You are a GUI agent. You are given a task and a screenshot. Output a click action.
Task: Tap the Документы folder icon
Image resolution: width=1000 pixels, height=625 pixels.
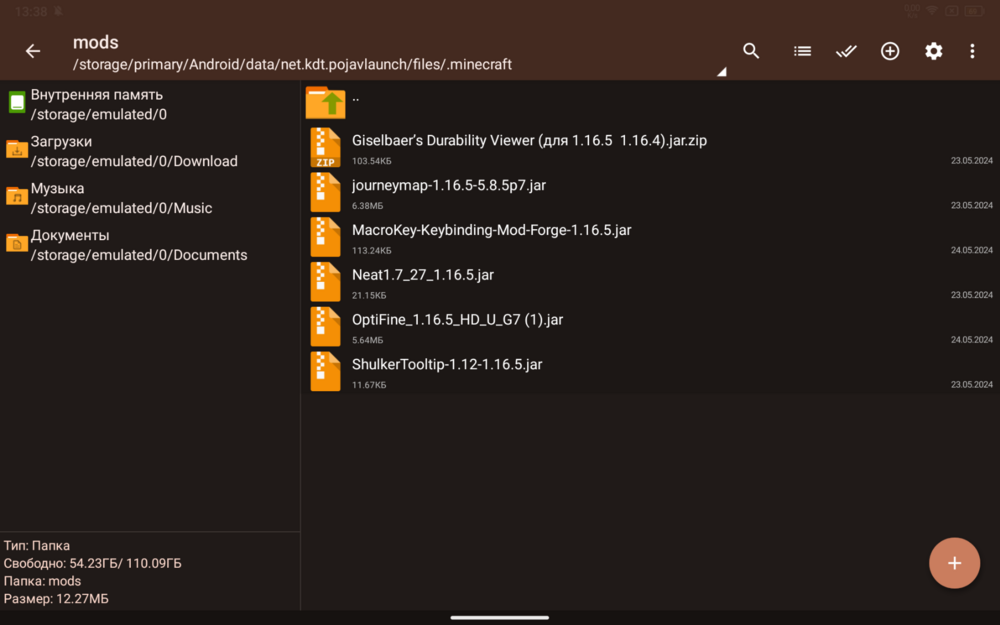[17, 242]
